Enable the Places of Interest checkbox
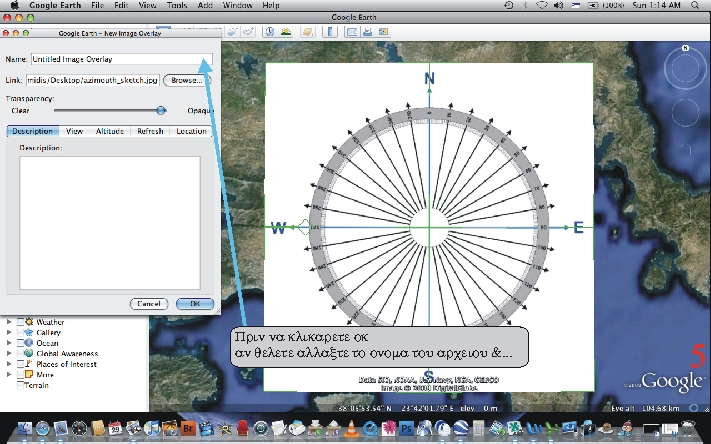 tap(20, 364)
